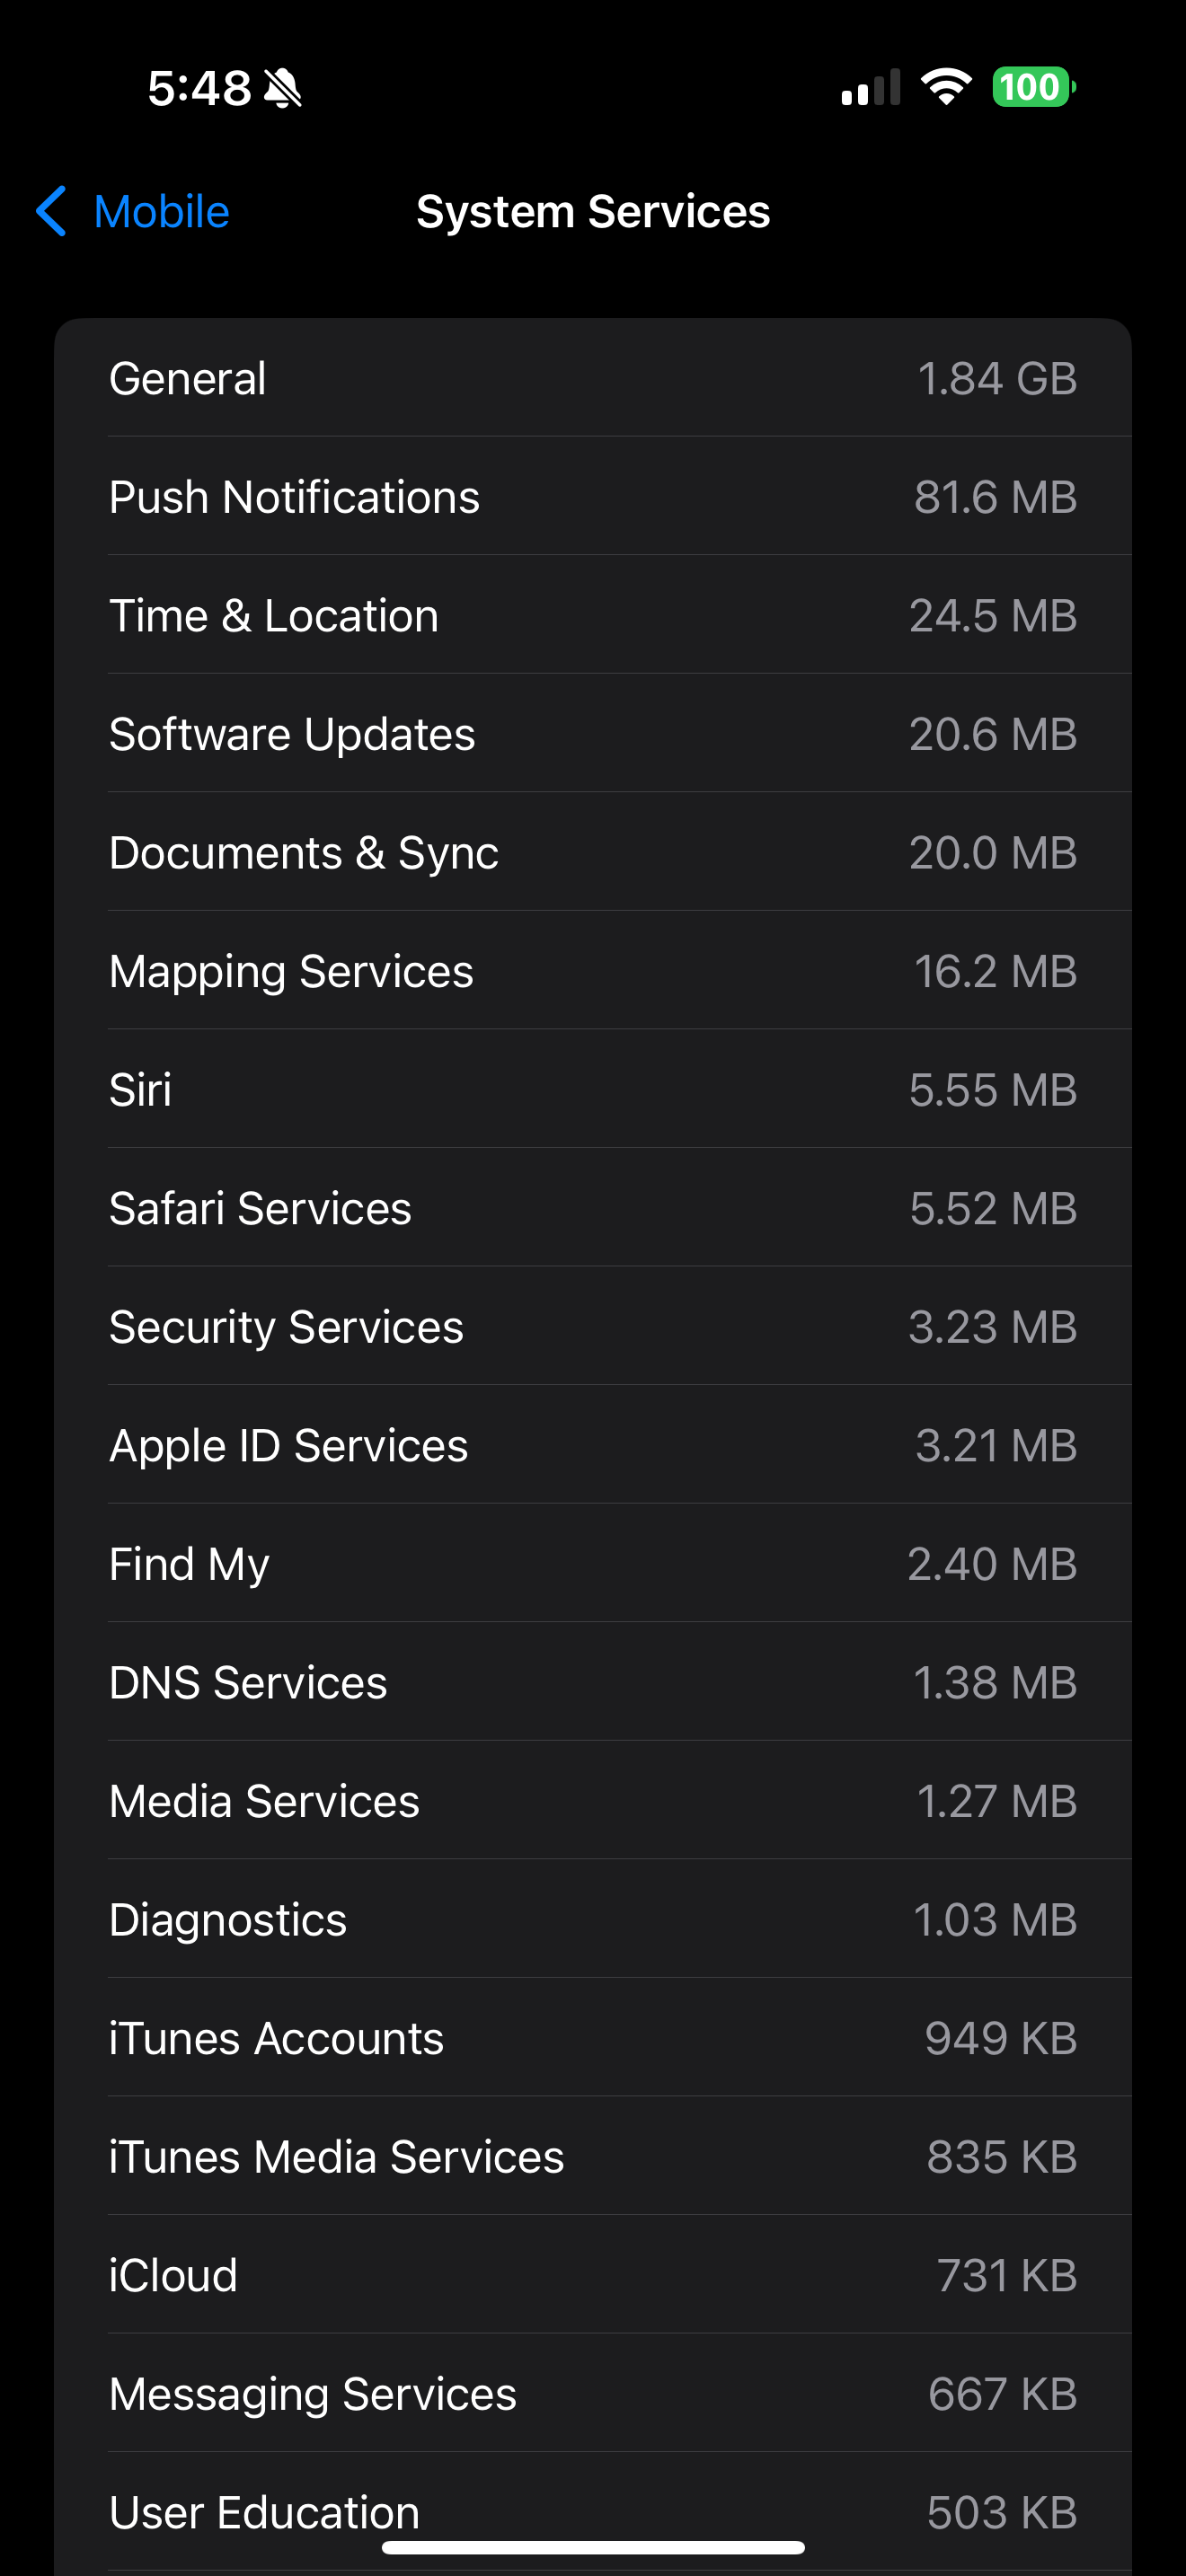Tap the home indicator bar
This screenshot has width=1186, height=2576.
(x=593, y=2546)
